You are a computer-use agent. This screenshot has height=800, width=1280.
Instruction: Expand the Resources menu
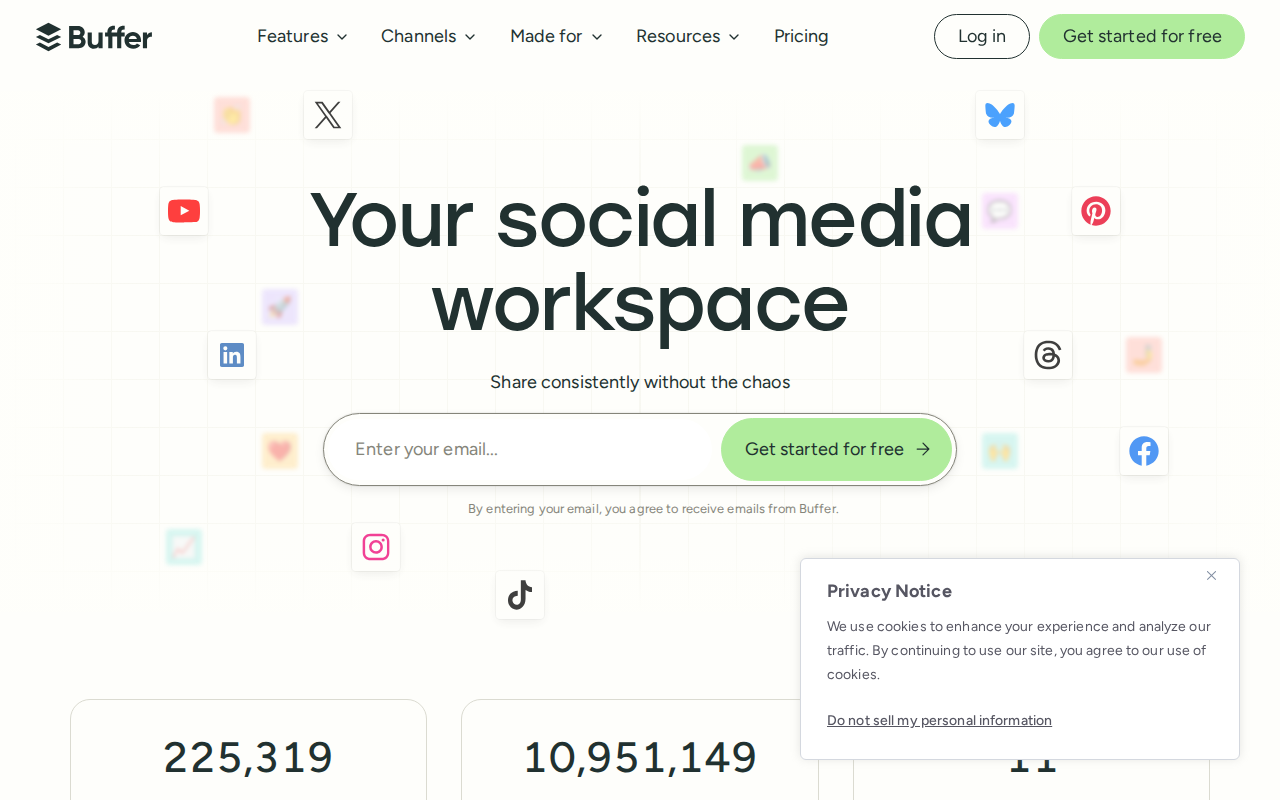[687, 36]
